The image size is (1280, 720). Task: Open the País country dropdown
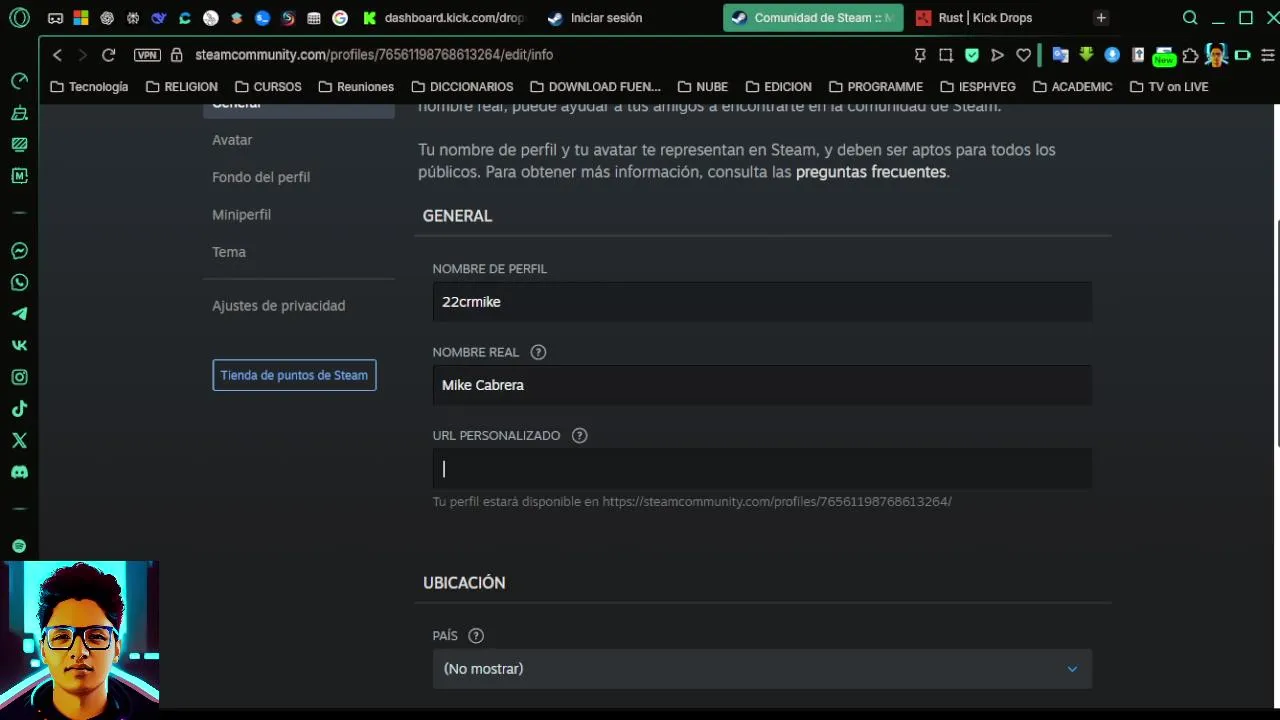coord(762,669)
